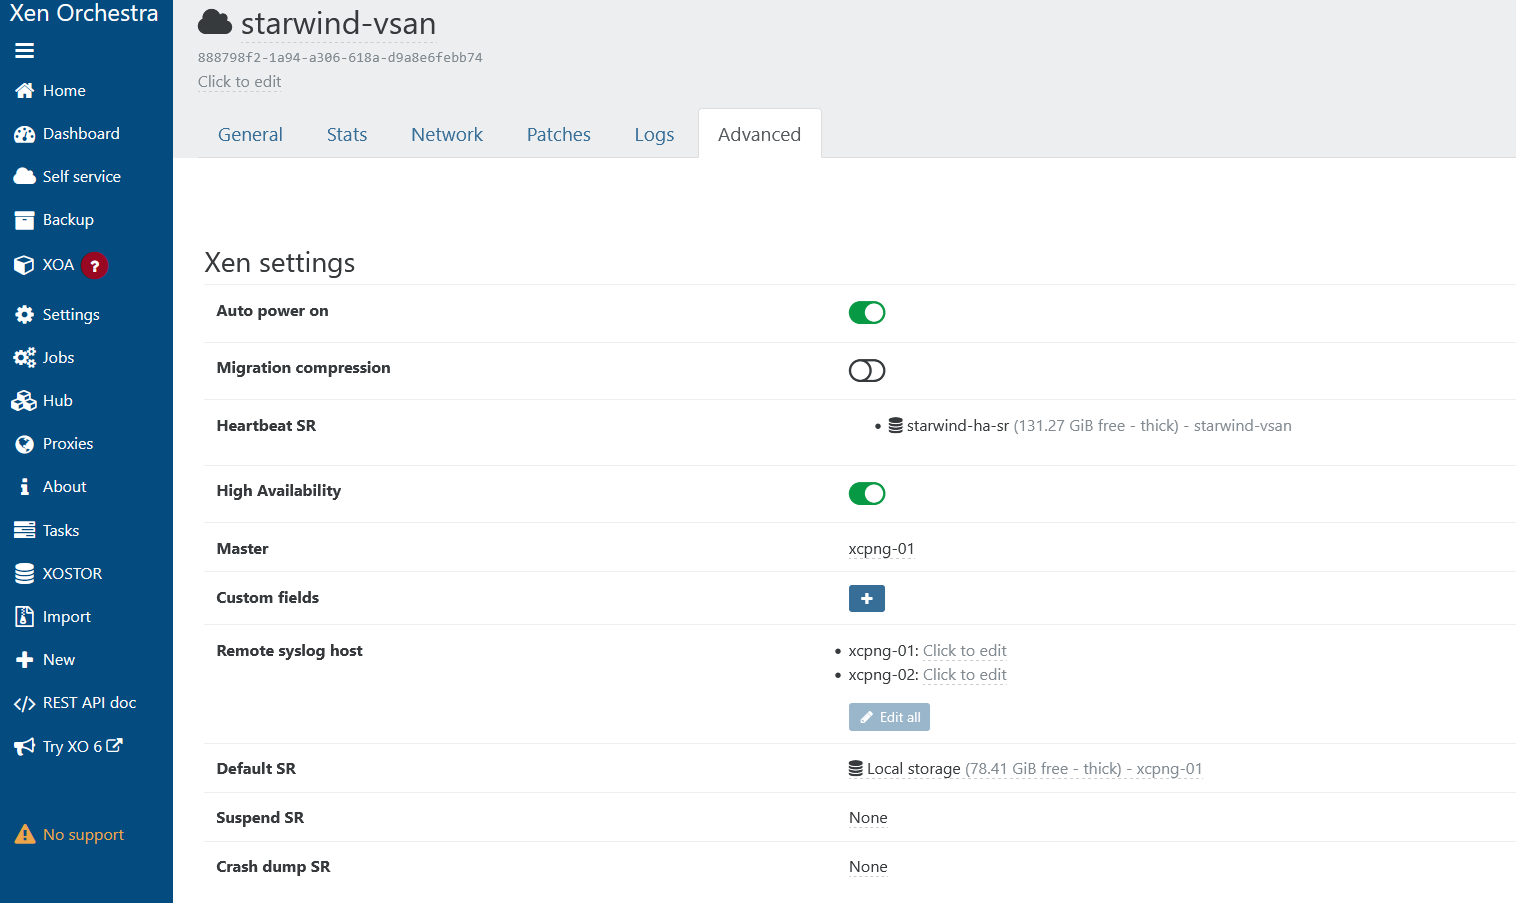1516x903 pixels.
Task: Click the No support warning triangle icon
Action: click(x=25, y=835)
